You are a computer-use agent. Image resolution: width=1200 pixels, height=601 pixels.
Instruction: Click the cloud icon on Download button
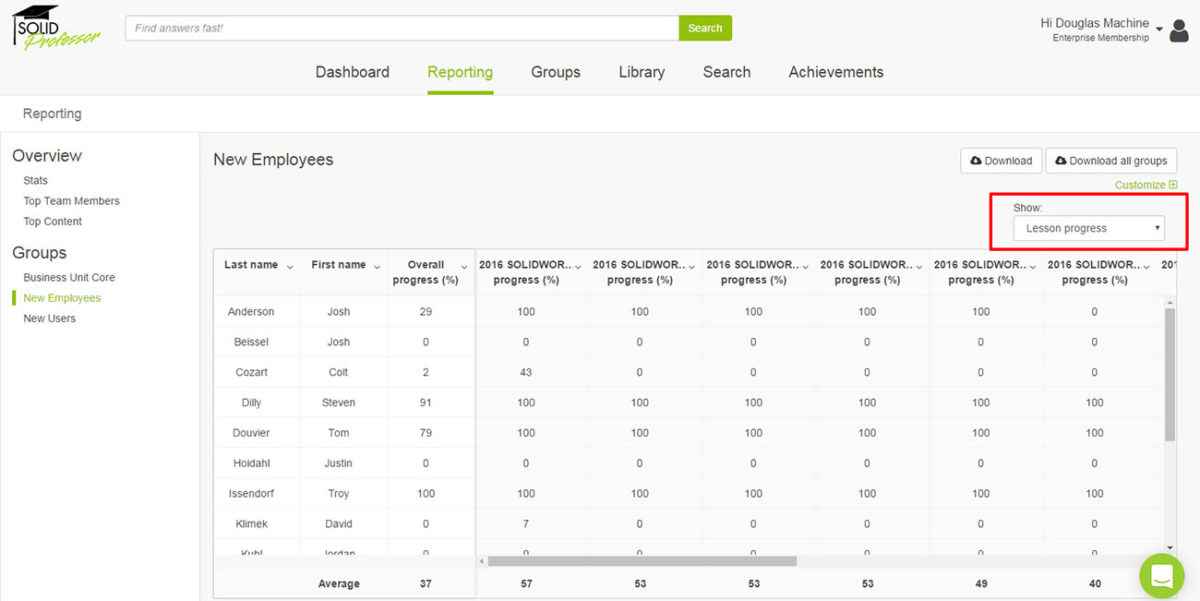(x=975, y=160)
